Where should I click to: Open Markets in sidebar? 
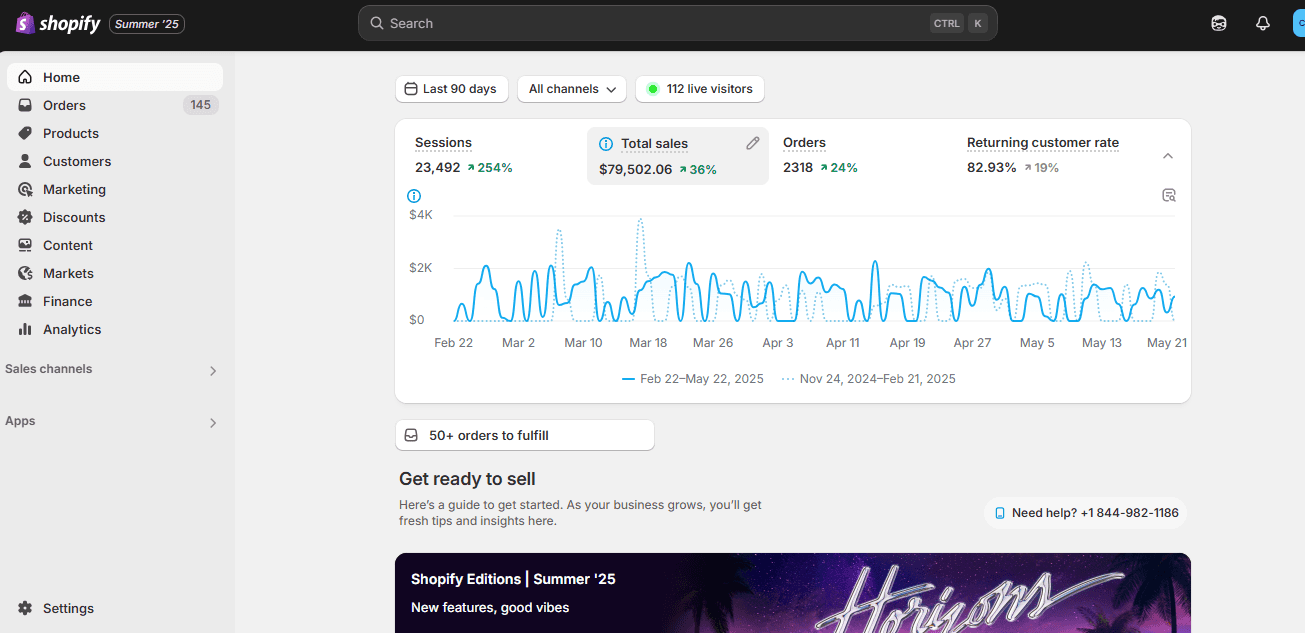click(115, 273)
